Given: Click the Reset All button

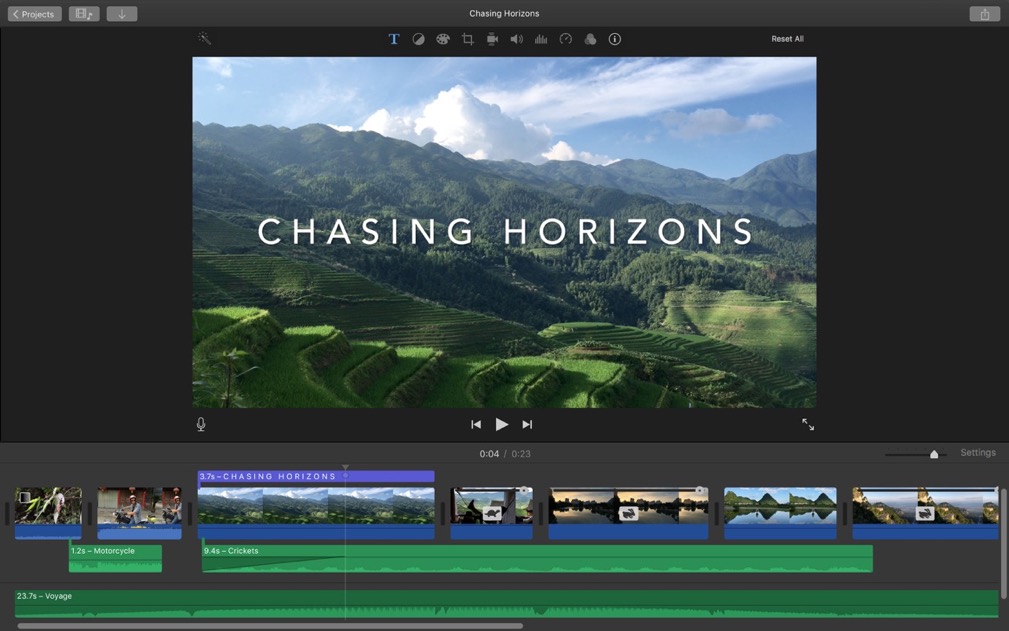Looking at the screenshot, I should [787, 38].
